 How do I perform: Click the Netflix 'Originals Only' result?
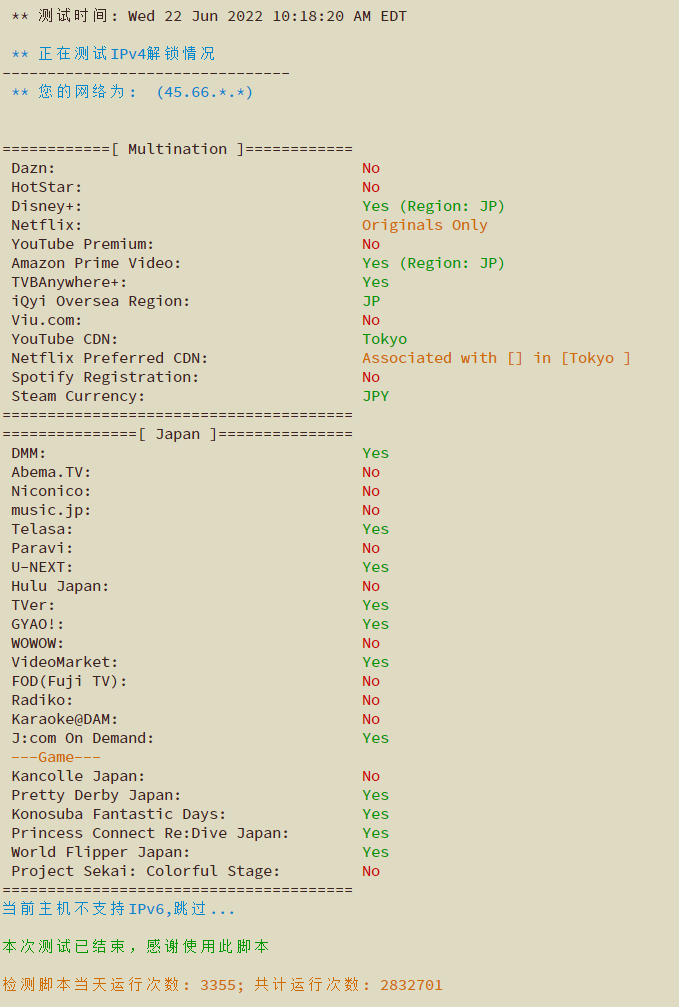coord(425,225)
